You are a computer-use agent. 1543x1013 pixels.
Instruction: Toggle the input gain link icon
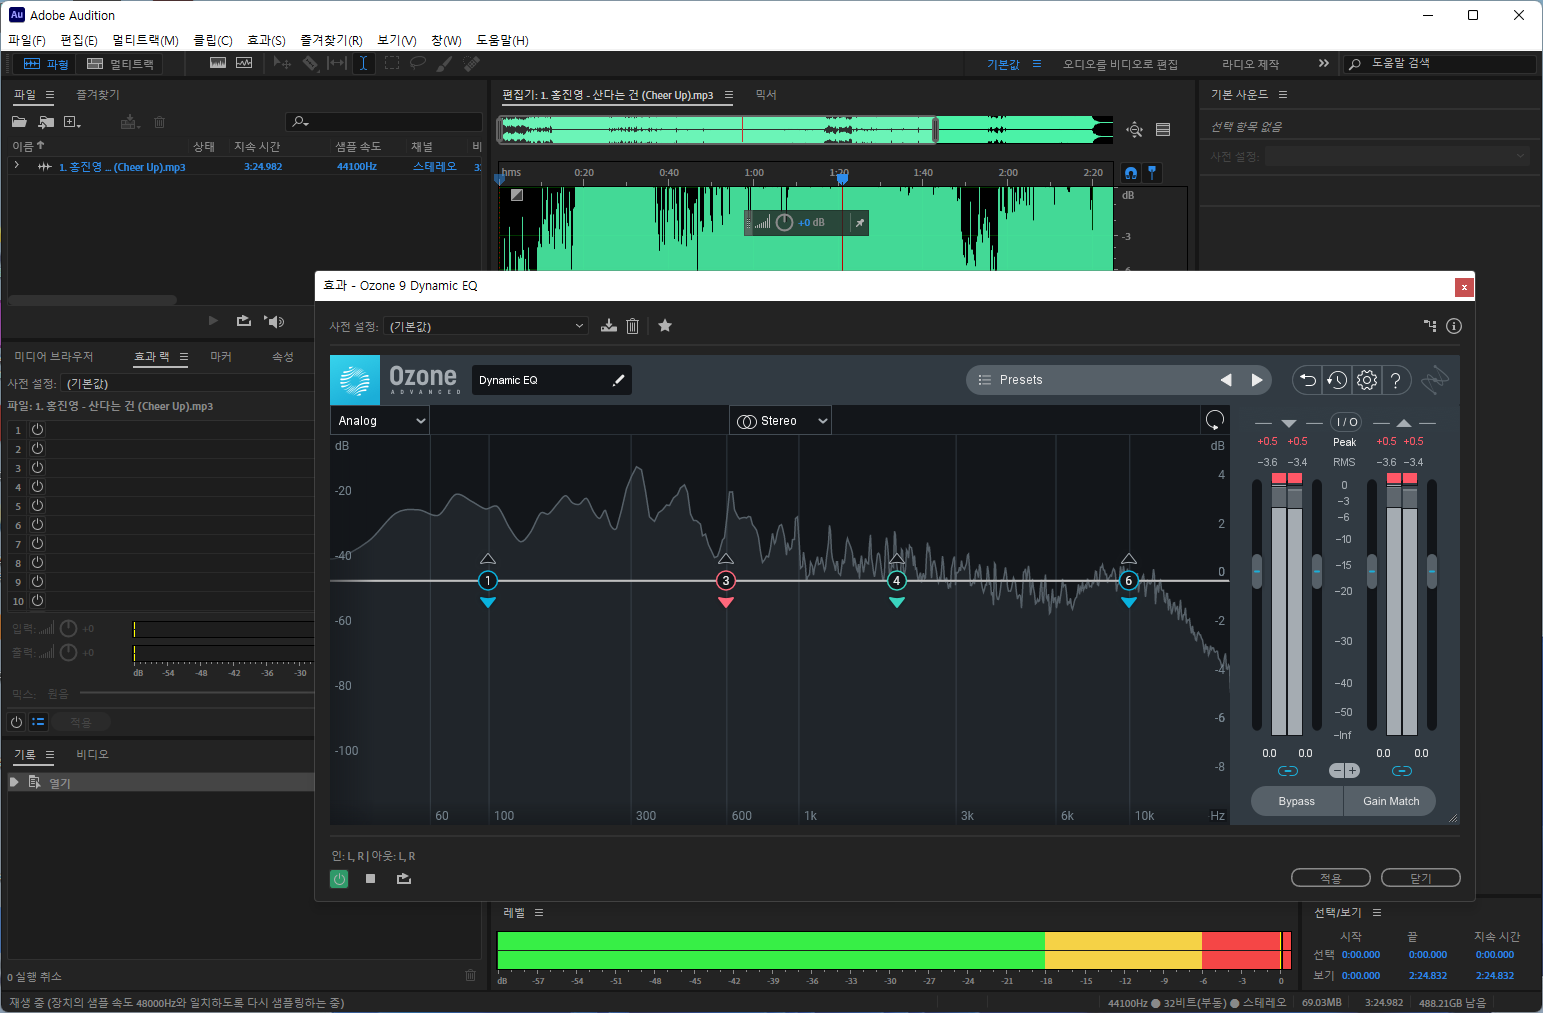1288,771
